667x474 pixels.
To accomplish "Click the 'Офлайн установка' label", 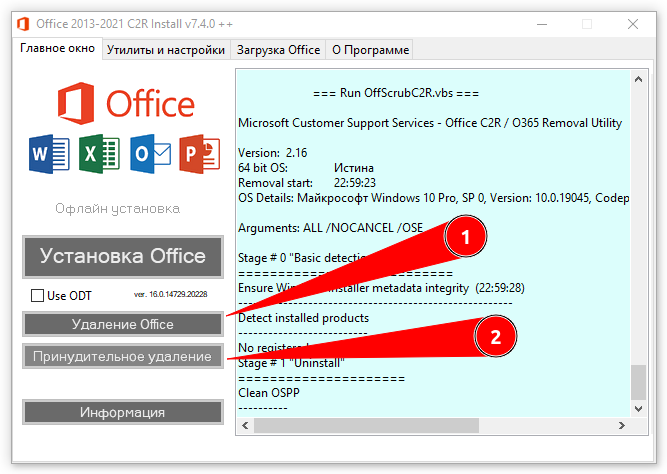I will [x=117, y=208].
